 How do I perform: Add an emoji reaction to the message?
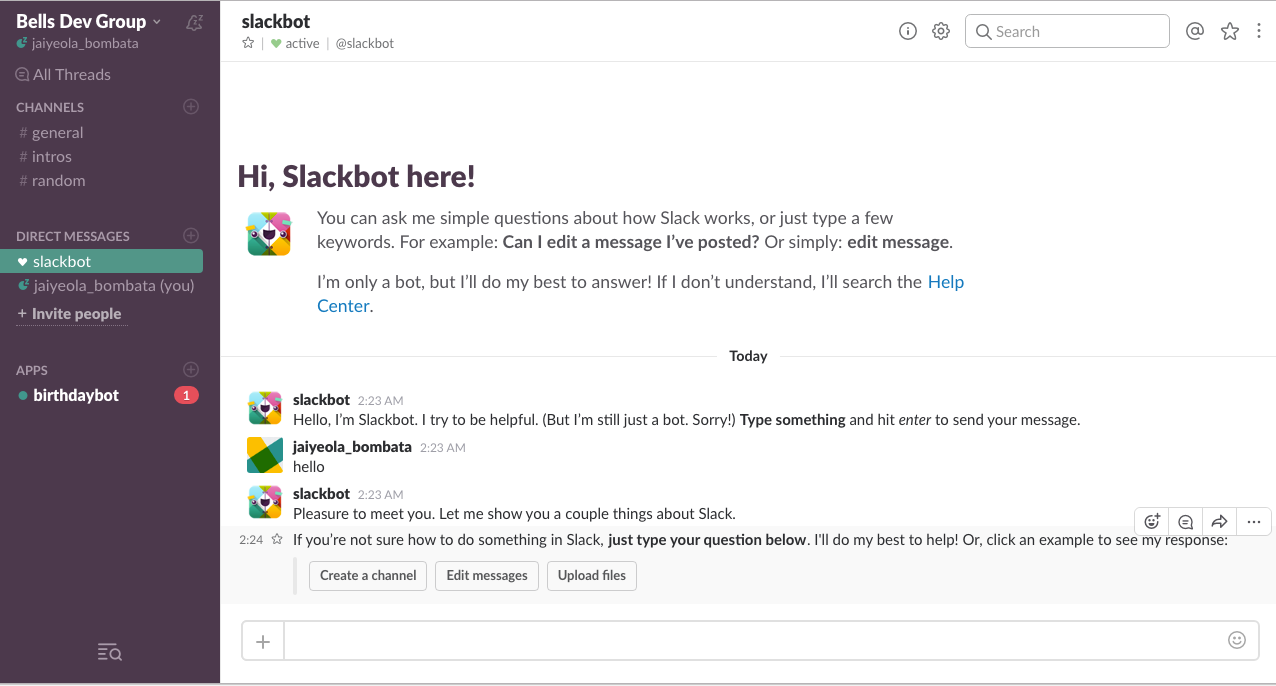[1152, 521]
